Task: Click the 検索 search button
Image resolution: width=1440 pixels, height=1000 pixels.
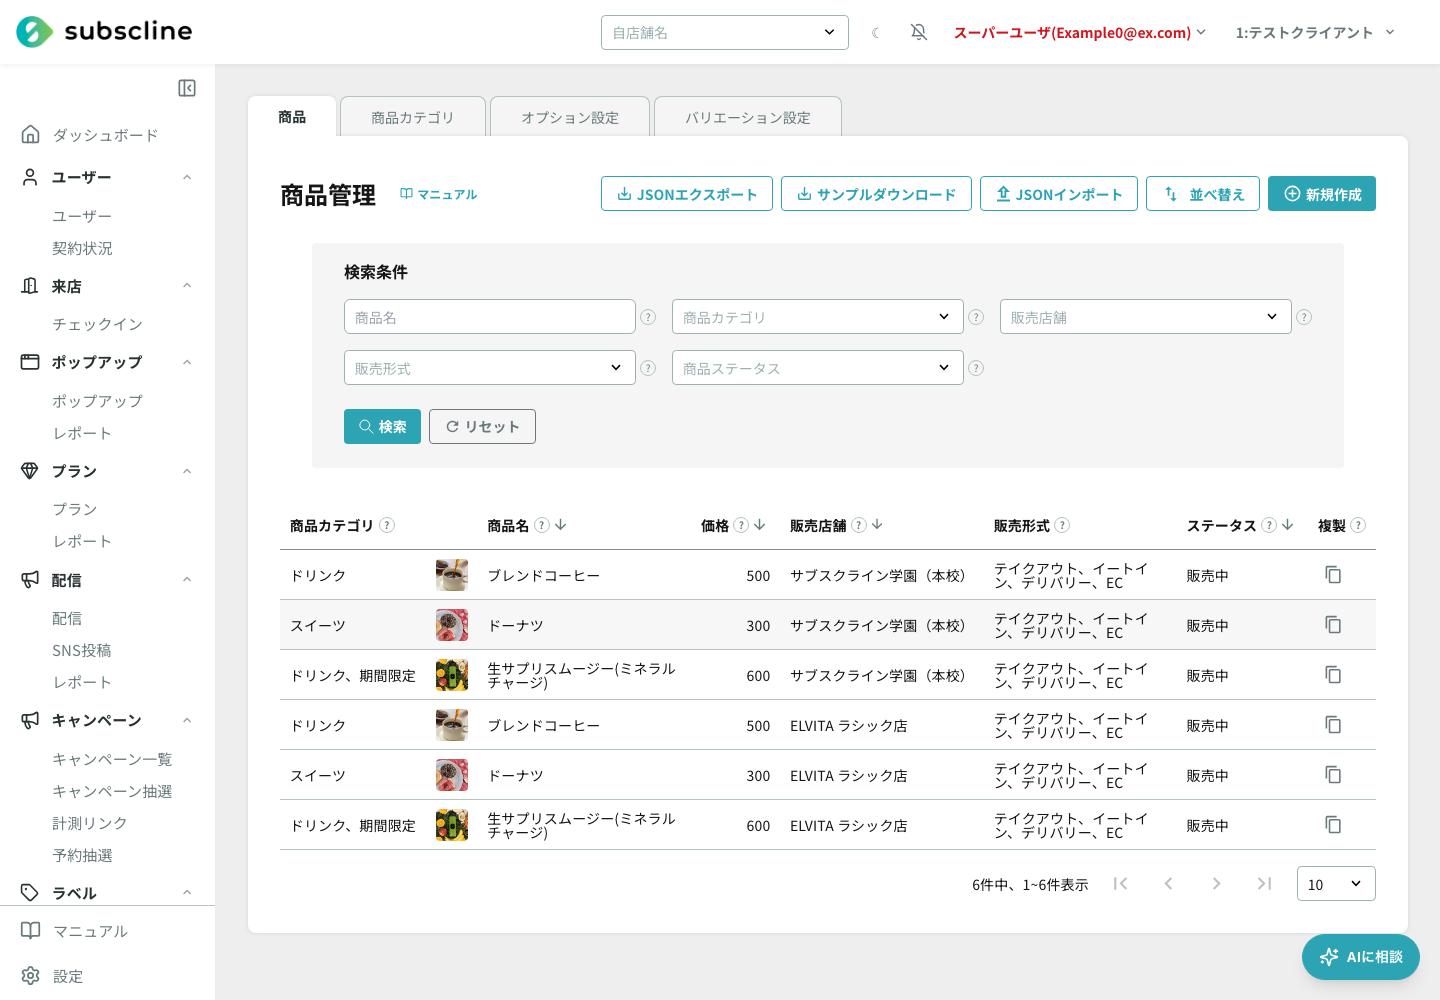Action: [x=382, y=426]
